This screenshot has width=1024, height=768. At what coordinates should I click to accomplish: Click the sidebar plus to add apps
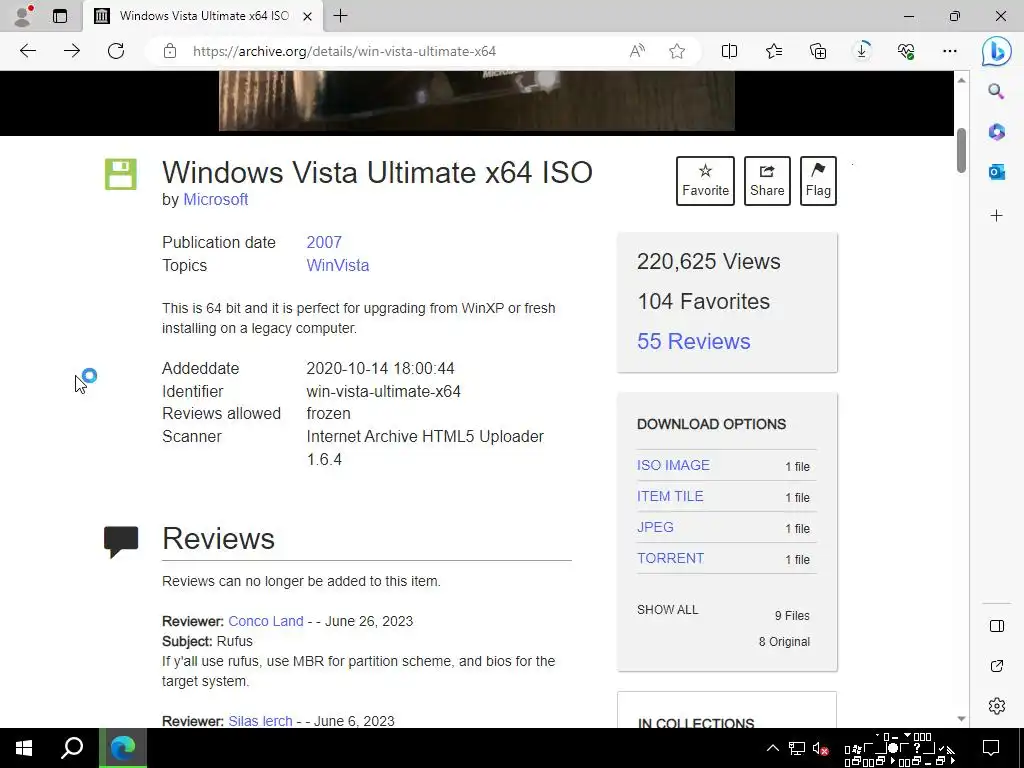point(996,216)
